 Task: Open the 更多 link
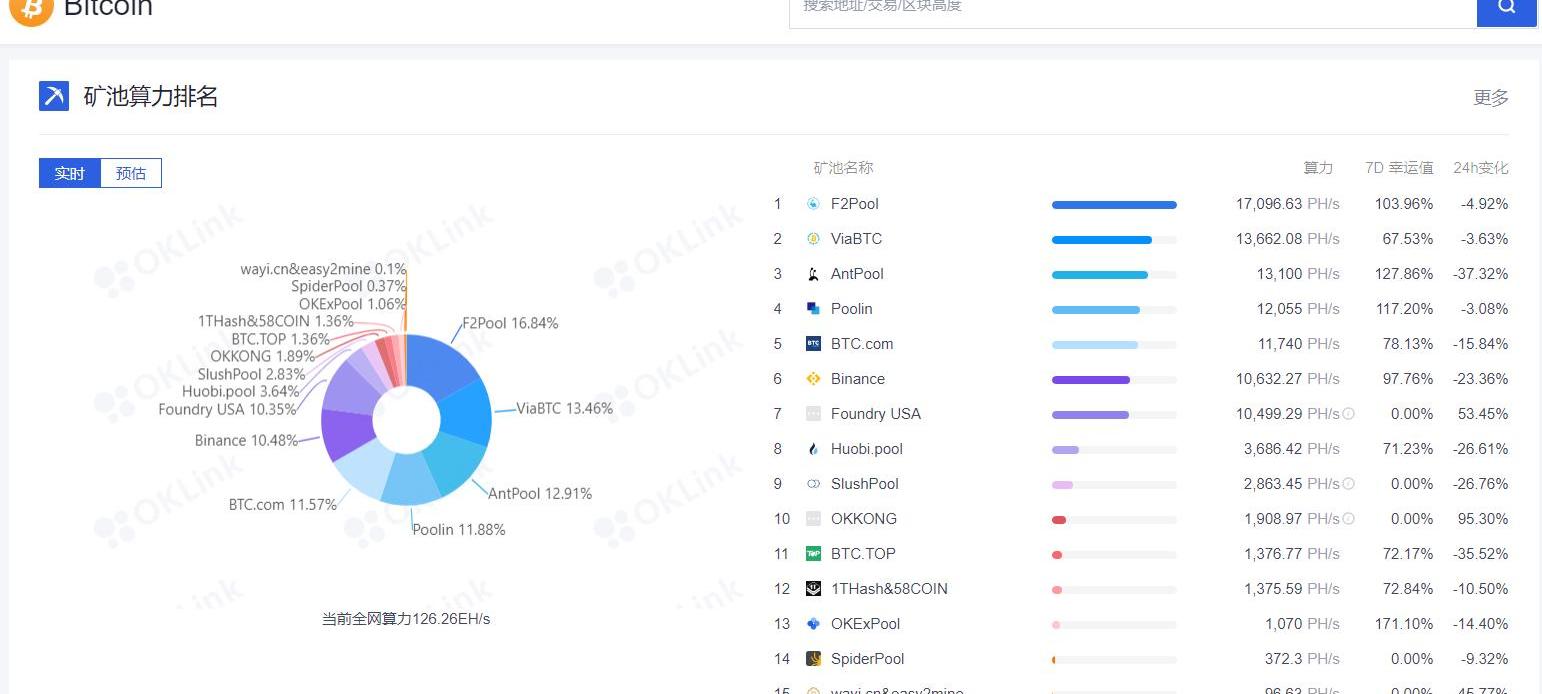click(1491, 98)
